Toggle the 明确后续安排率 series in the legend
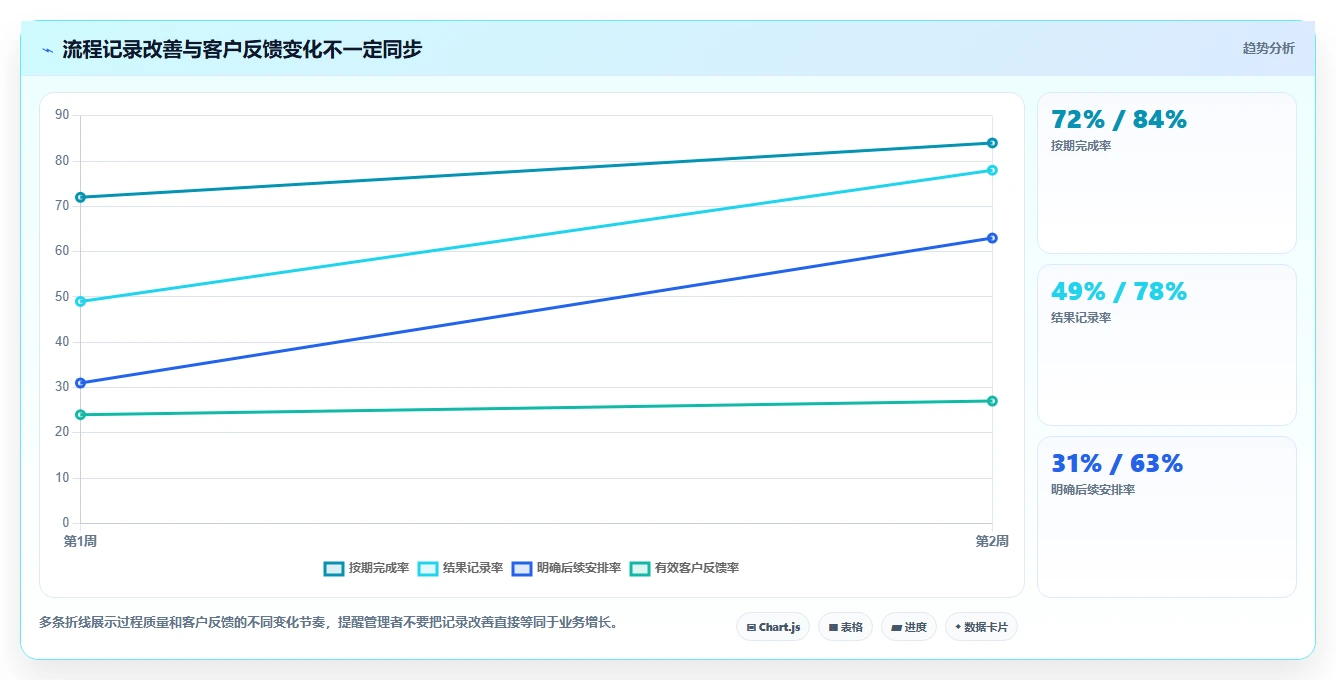 click(x=567, y=568)
